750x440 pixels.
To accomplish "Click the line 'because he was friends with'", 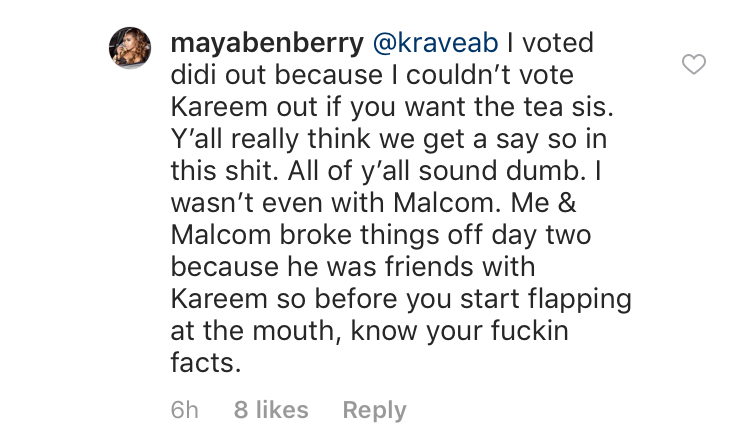I will point(353,266).
